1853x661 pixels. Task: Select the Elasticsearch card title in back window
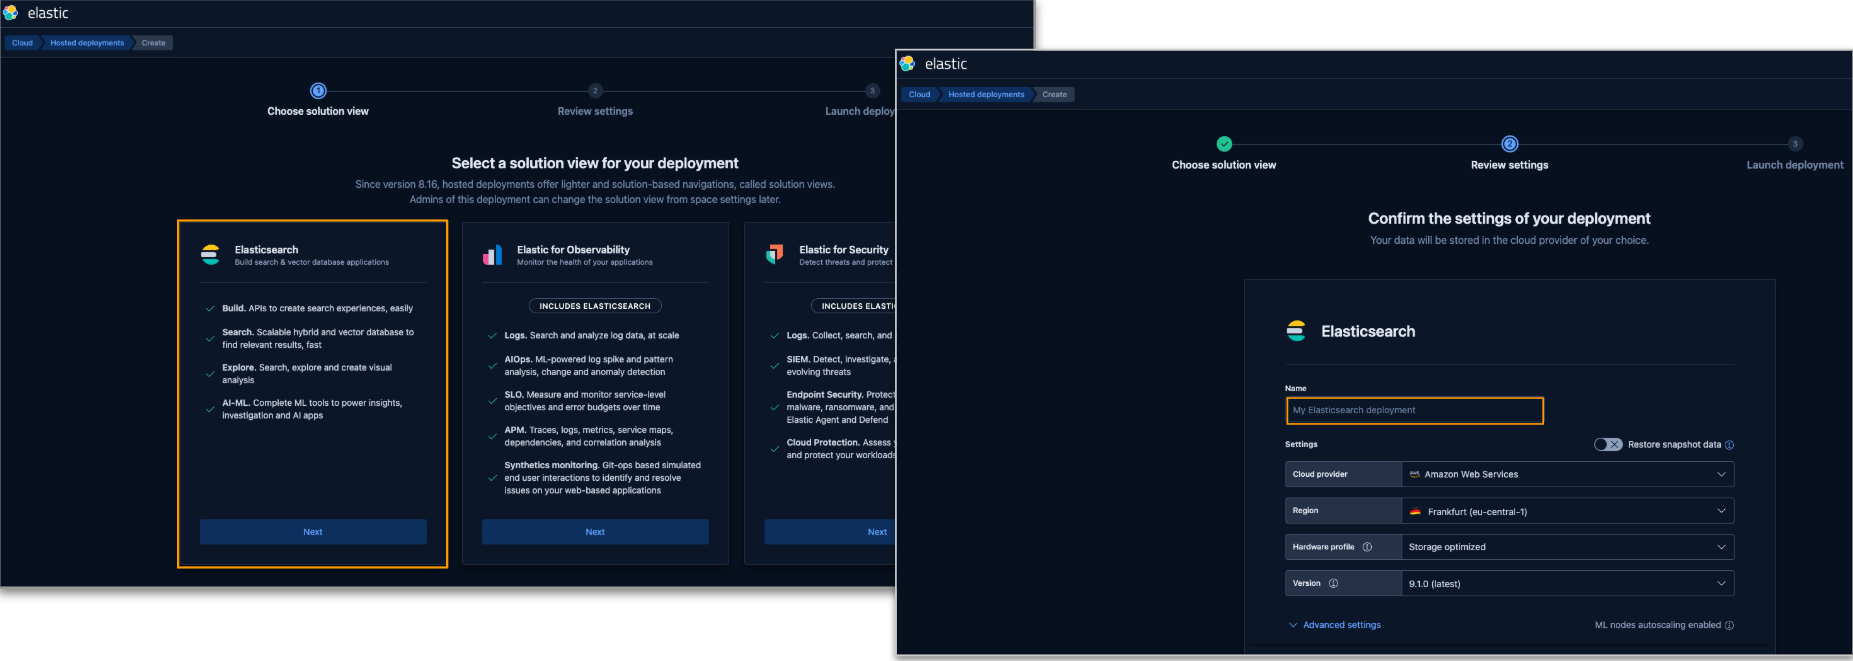[266, 250]
